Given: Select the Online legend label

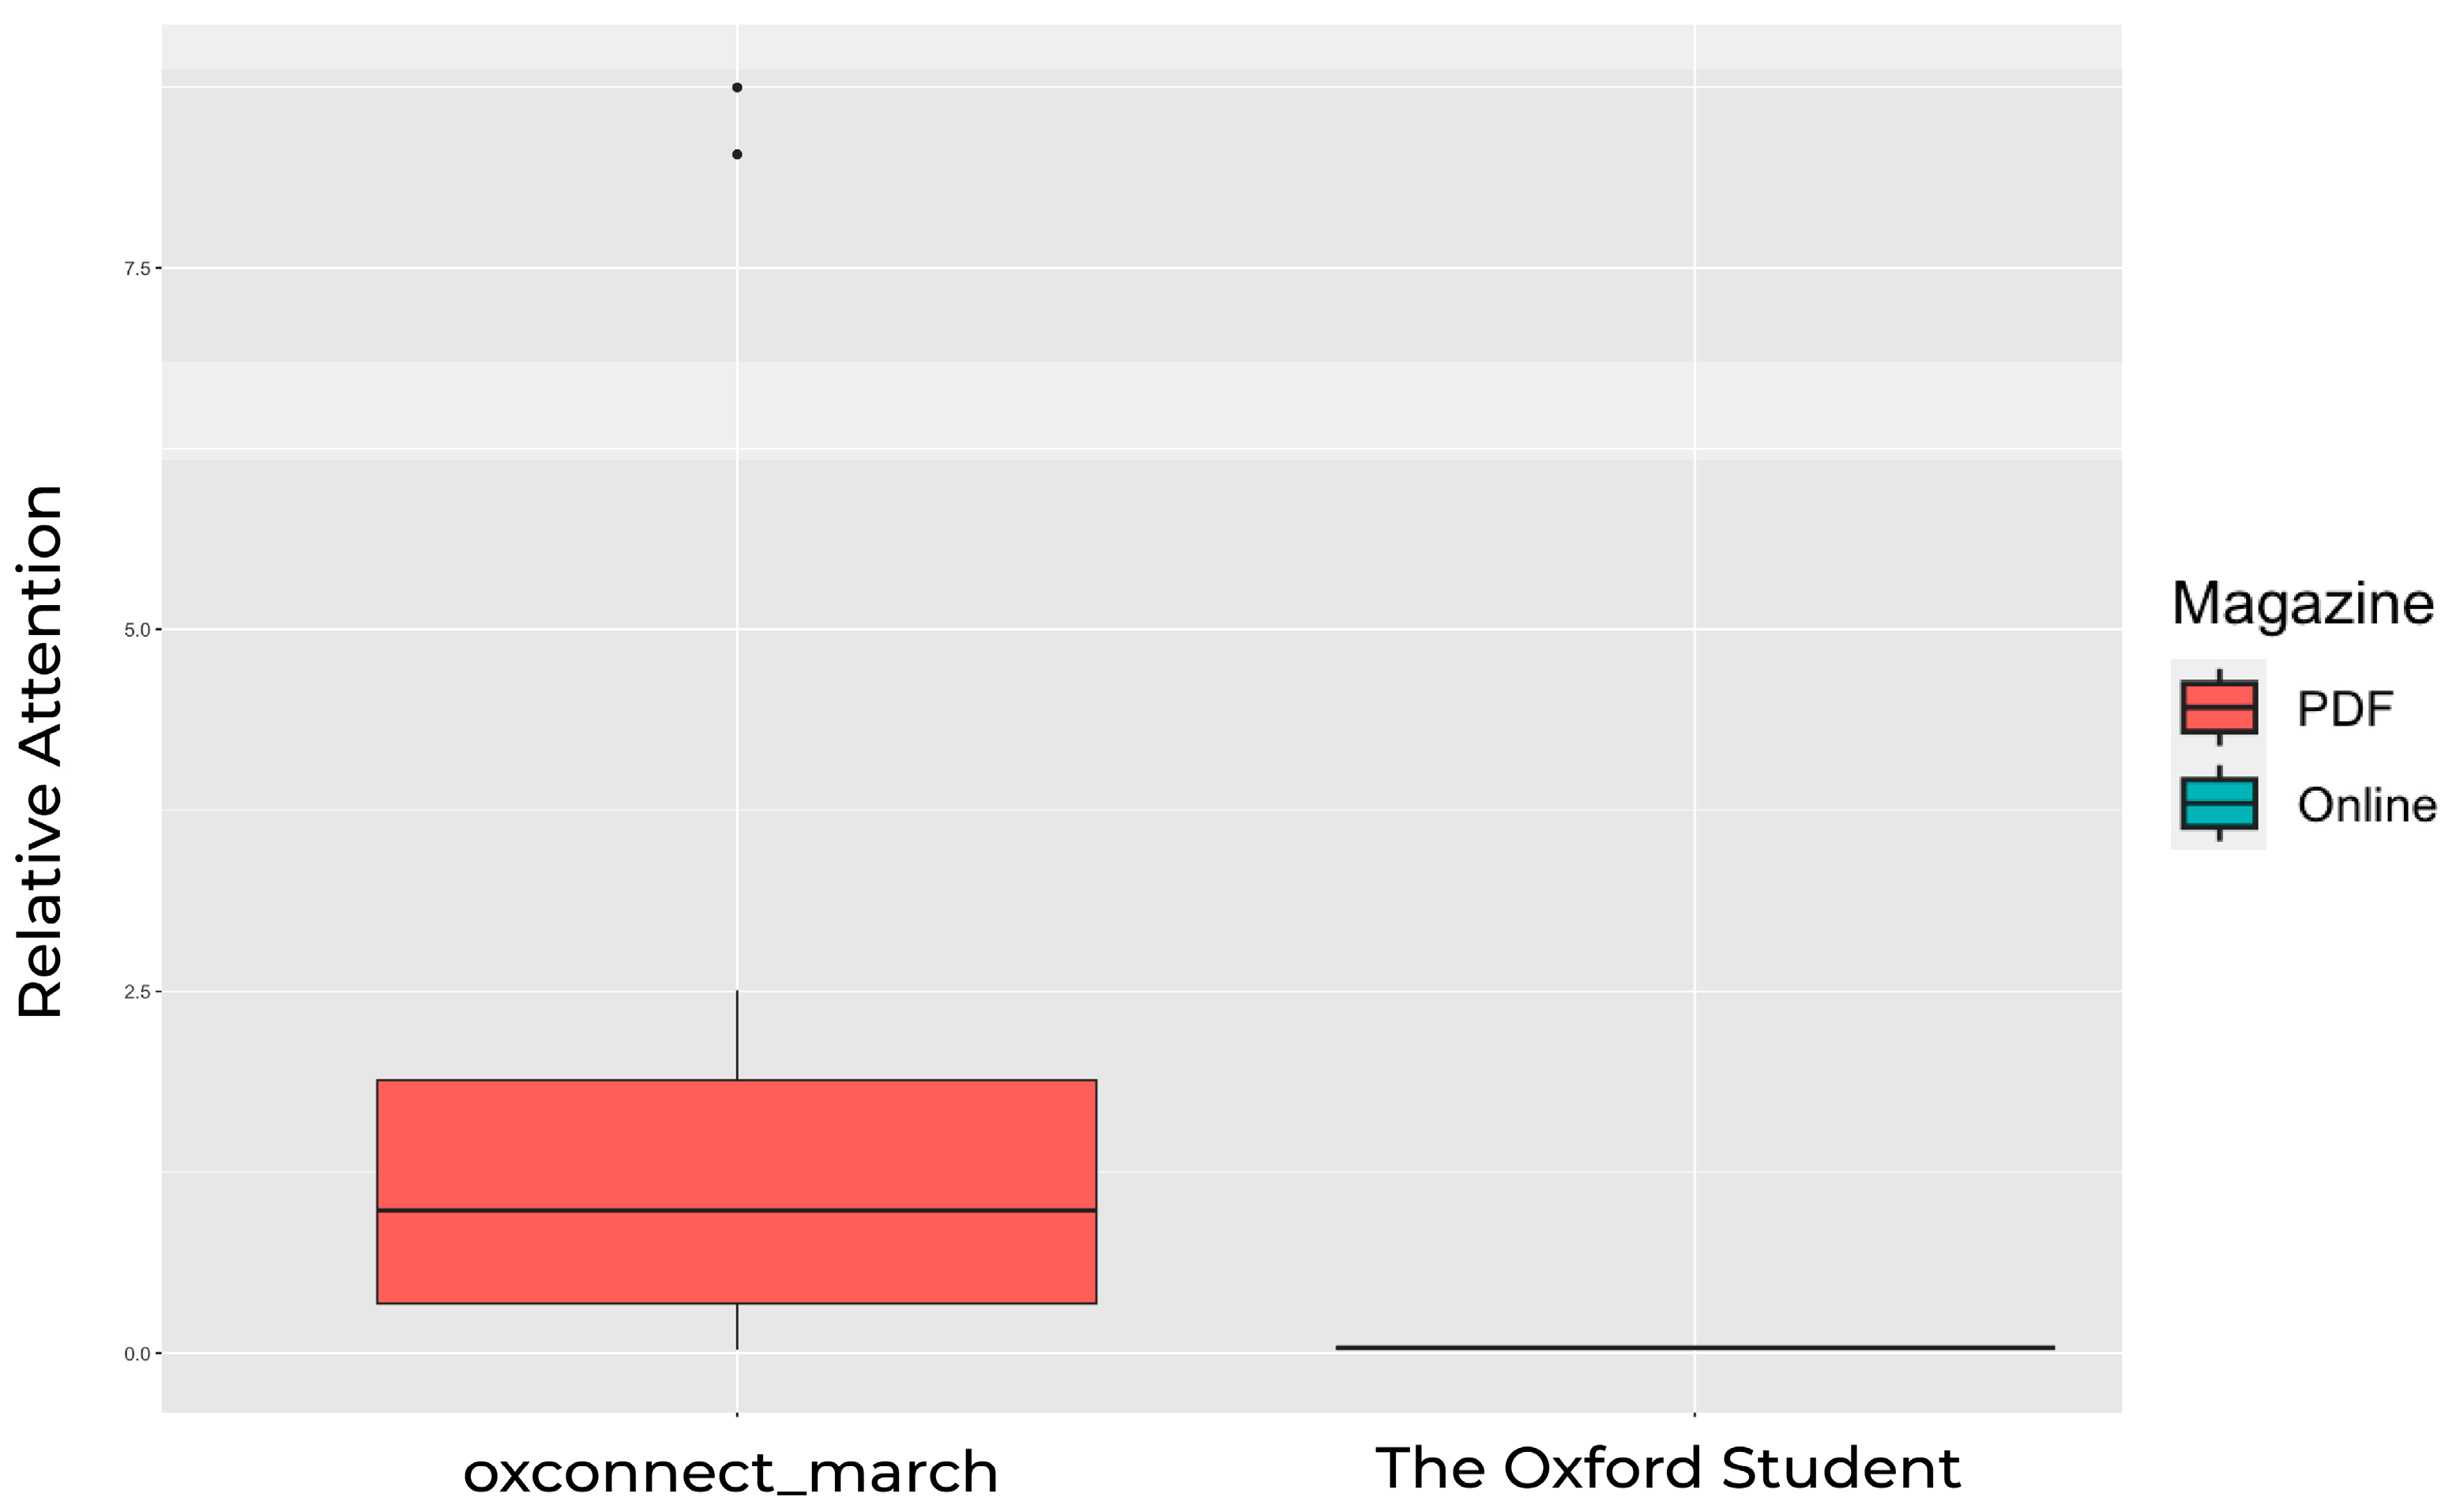Looking at the screenshot, I should [2366, 805].
